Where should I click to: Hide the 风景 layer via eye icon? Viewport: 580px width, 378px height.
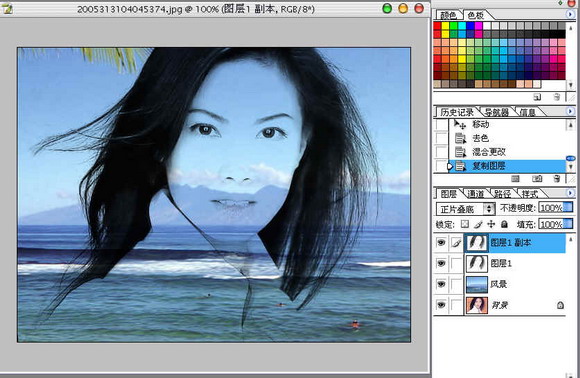441,284
